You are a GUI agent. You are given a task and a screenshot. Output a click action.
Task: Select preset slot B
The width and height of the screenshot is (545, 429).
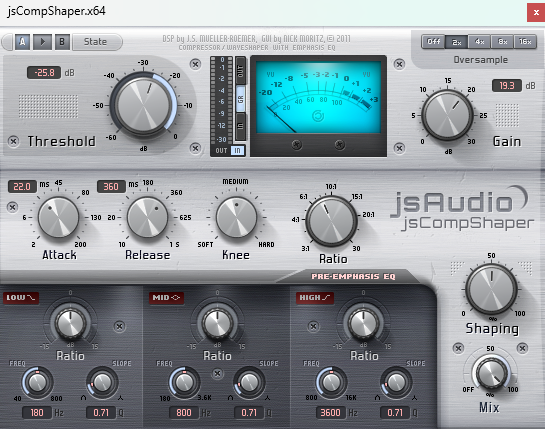pos(62,42)
